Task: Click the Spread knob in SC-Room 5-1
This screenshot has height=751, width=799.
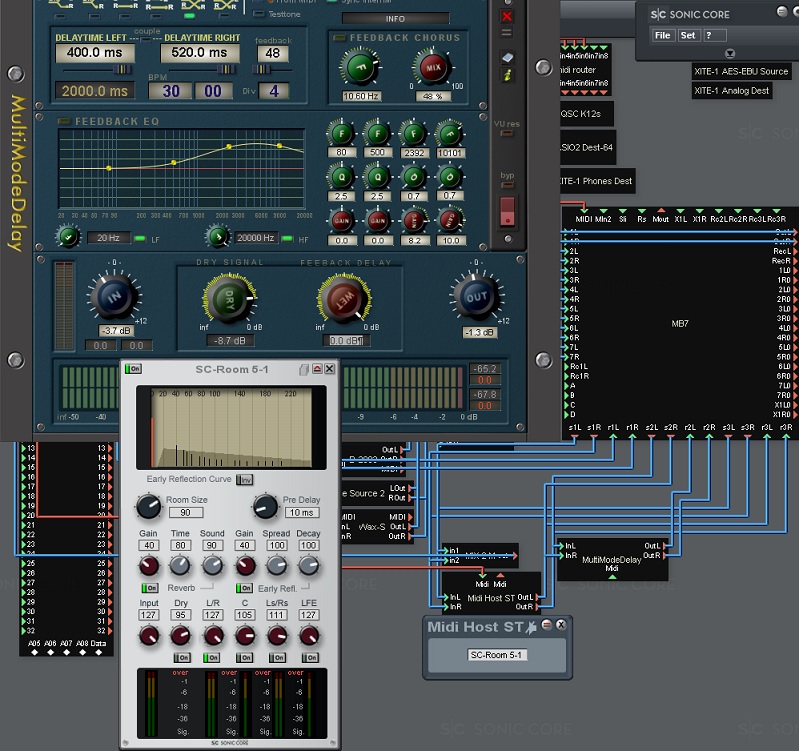Action: (x=276, y=565)
